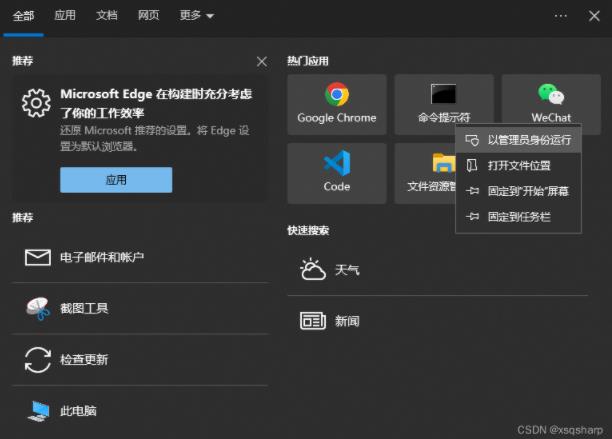Viewport: 612px width, 439px height.
Task: Click the mail envelope icon for 电子邮件和帐户
Action: 38,258
